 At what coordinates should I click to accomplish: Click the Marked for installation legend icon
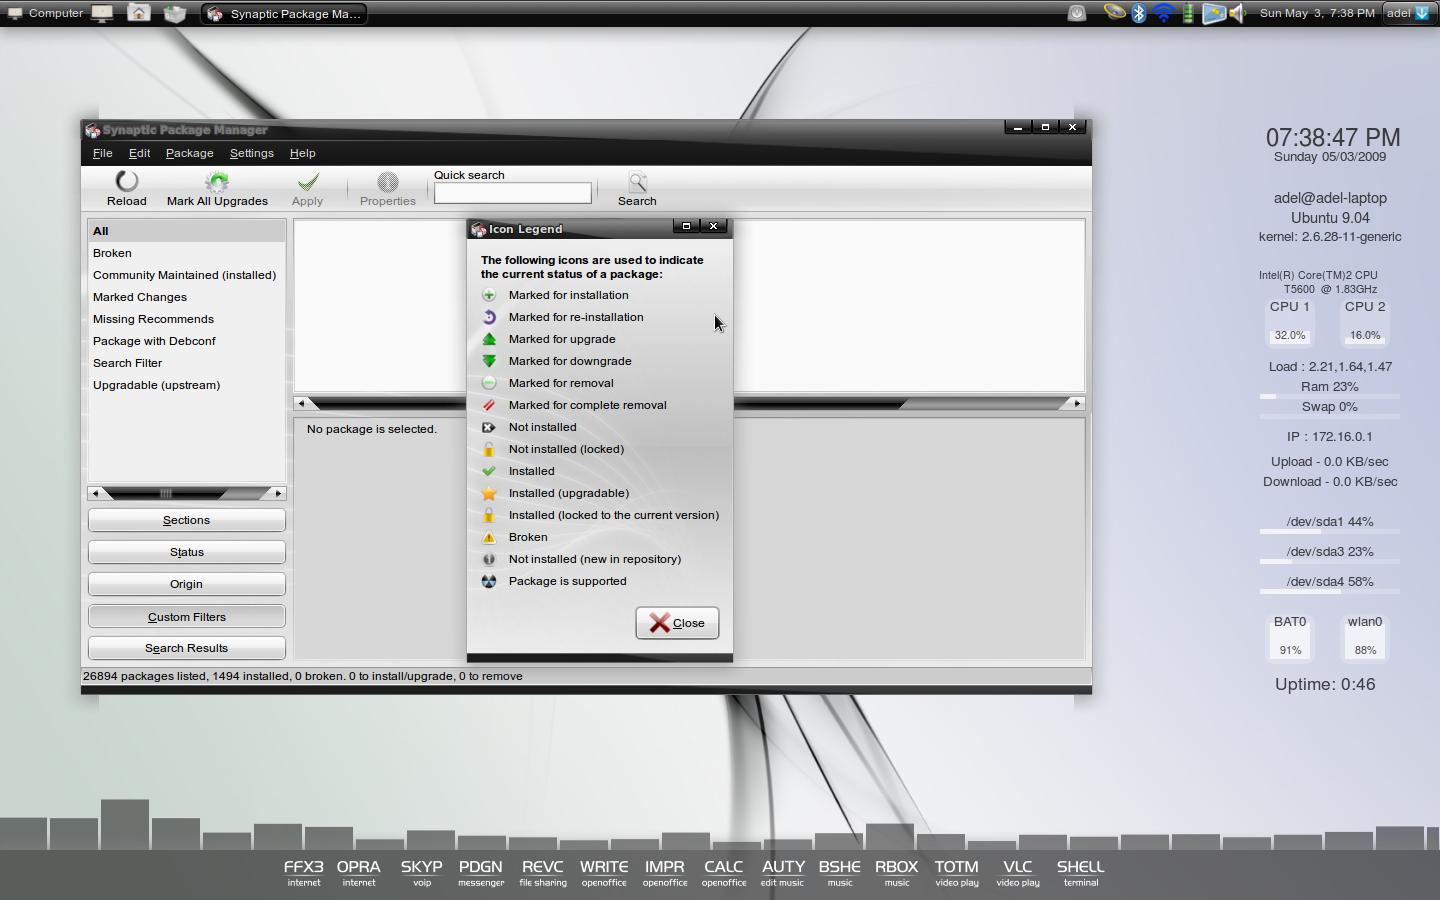tap(489, 295)
